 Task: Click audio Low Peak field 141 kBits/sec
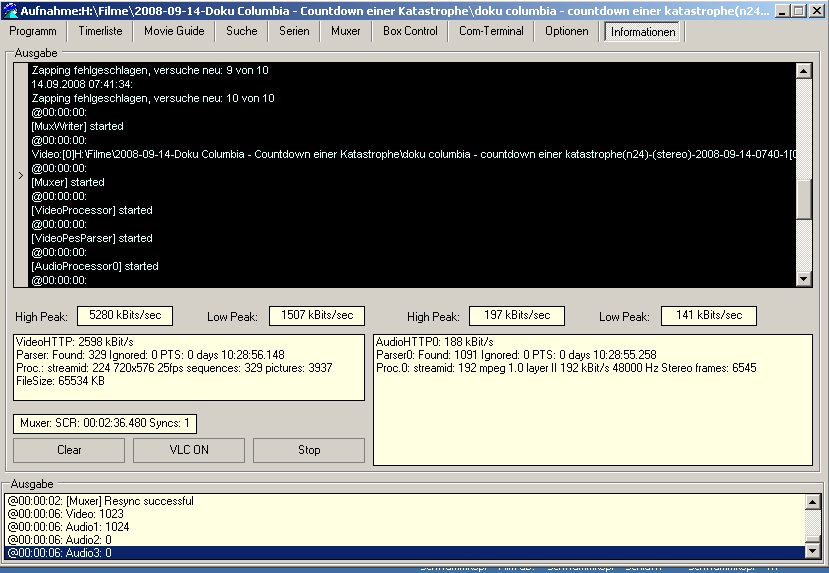tap(709, 316)
